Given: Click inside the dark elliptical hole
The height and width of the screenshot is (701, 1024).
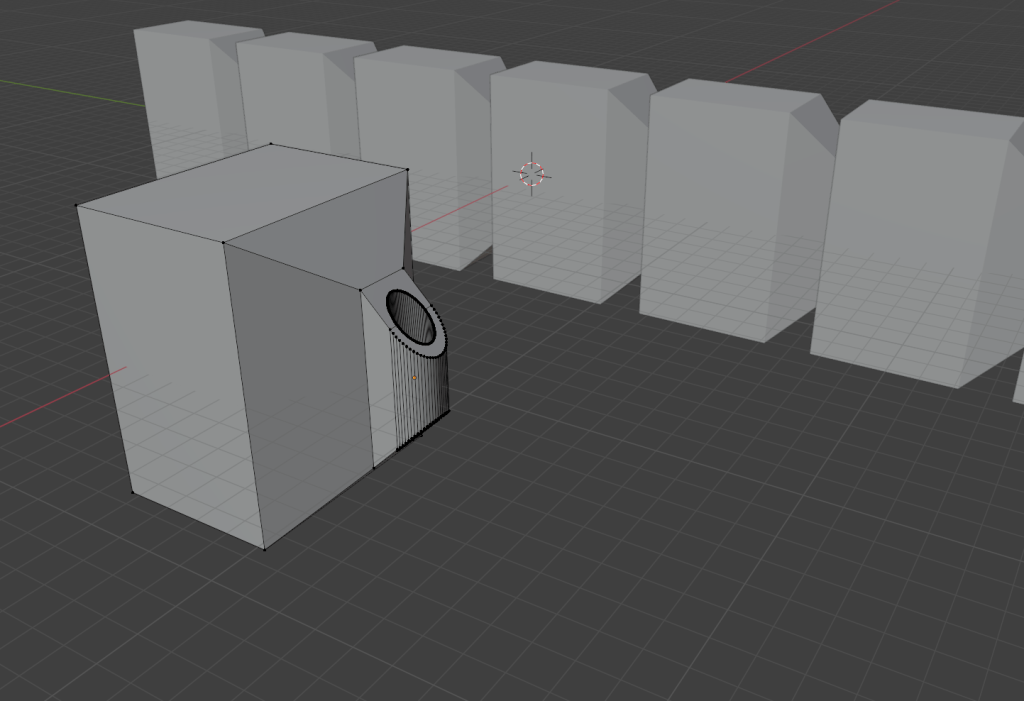Looking at the screenshot, I should pos(412,316).
